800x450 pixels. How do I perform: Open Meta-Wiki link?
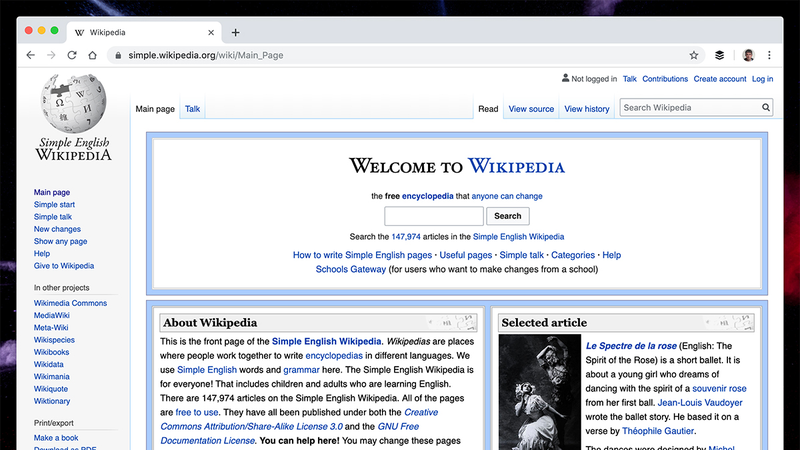pyautogui.click(x=51, y=328)
